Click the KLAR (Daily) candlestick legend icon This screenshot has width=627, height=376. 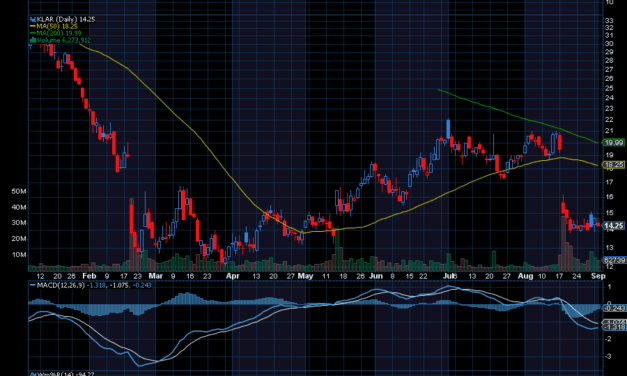coord(33,19)
